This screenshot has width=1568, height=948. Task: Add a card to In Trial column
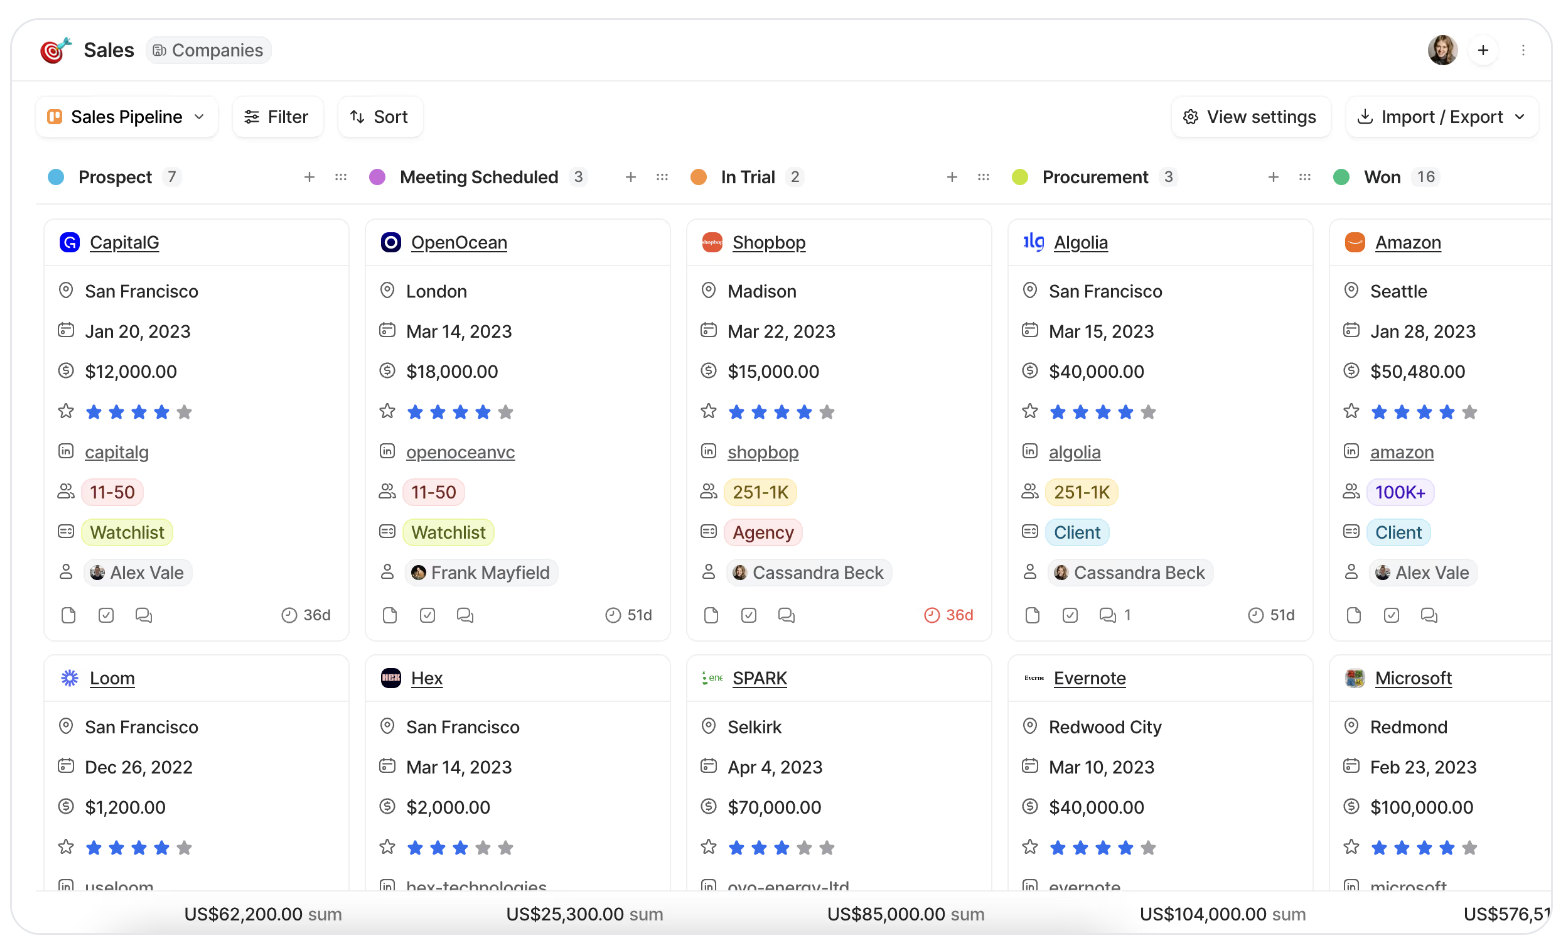(x=952, y=177)
